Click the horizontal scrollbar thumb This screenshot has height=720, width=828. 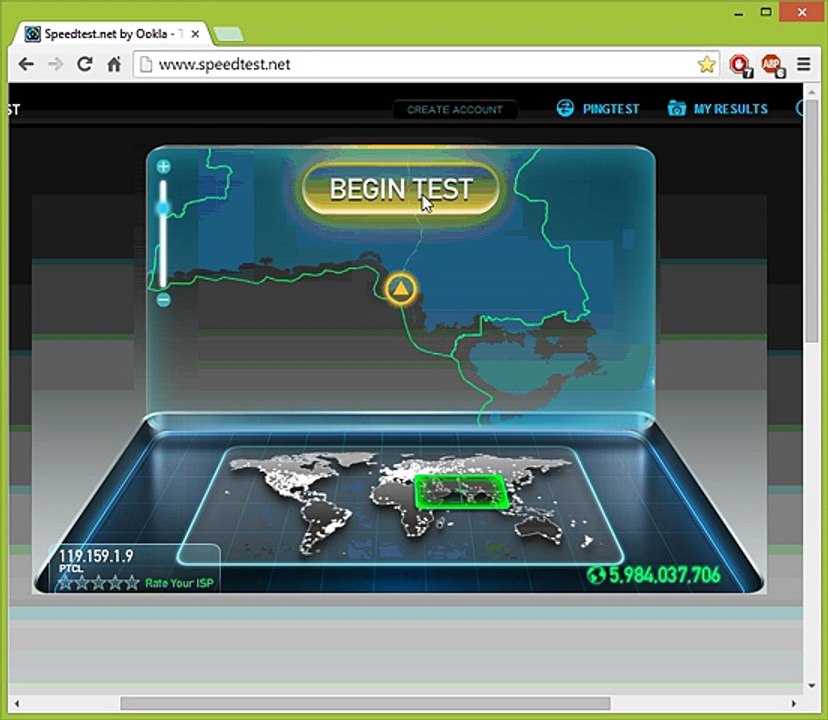click(365, 704)
